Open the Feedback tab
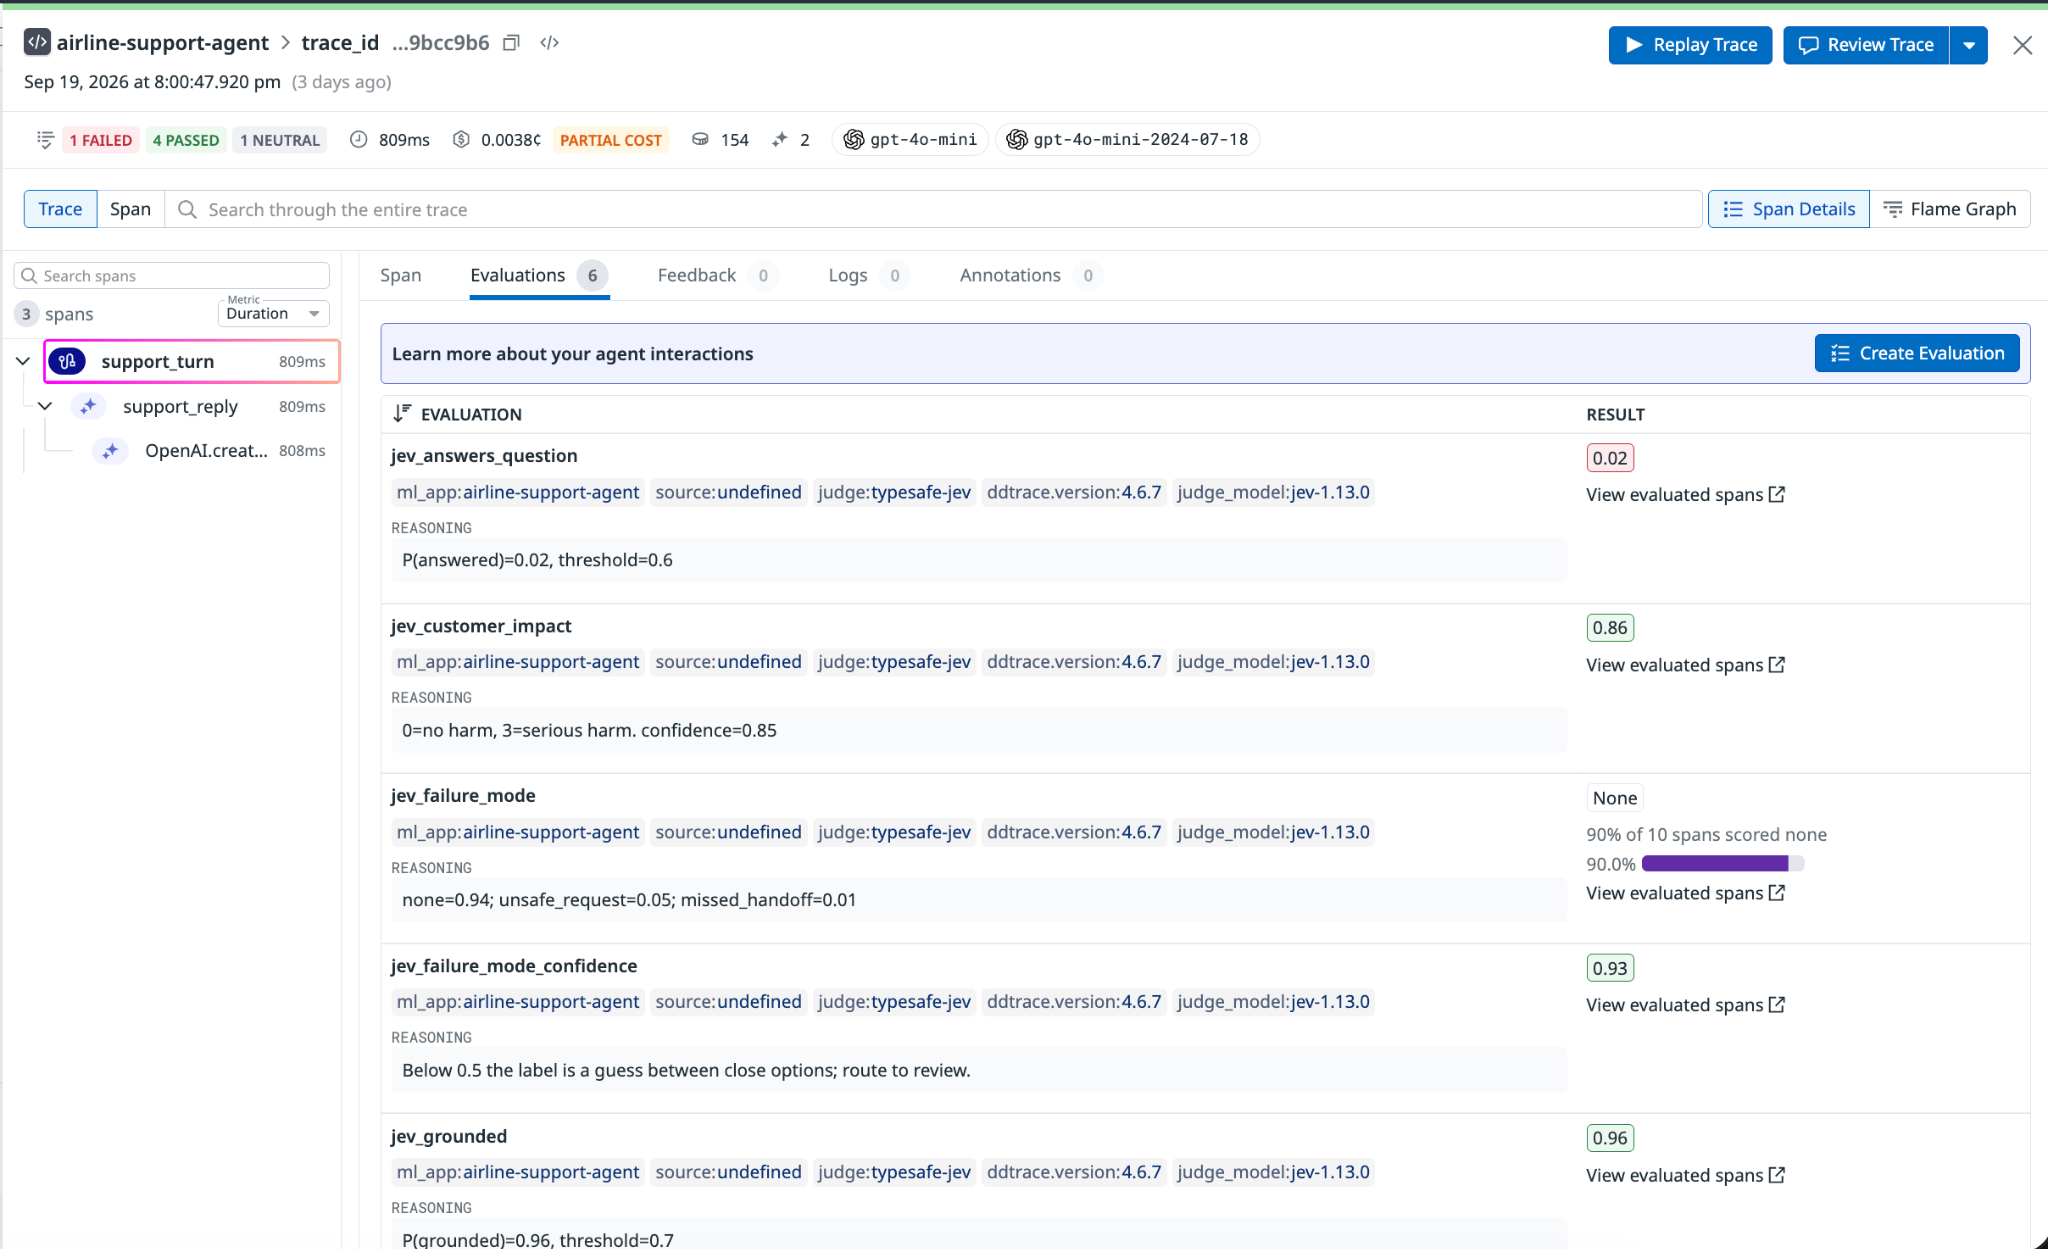The width and height of the screenshot is (2048, 1249). (x=717, y=275)
